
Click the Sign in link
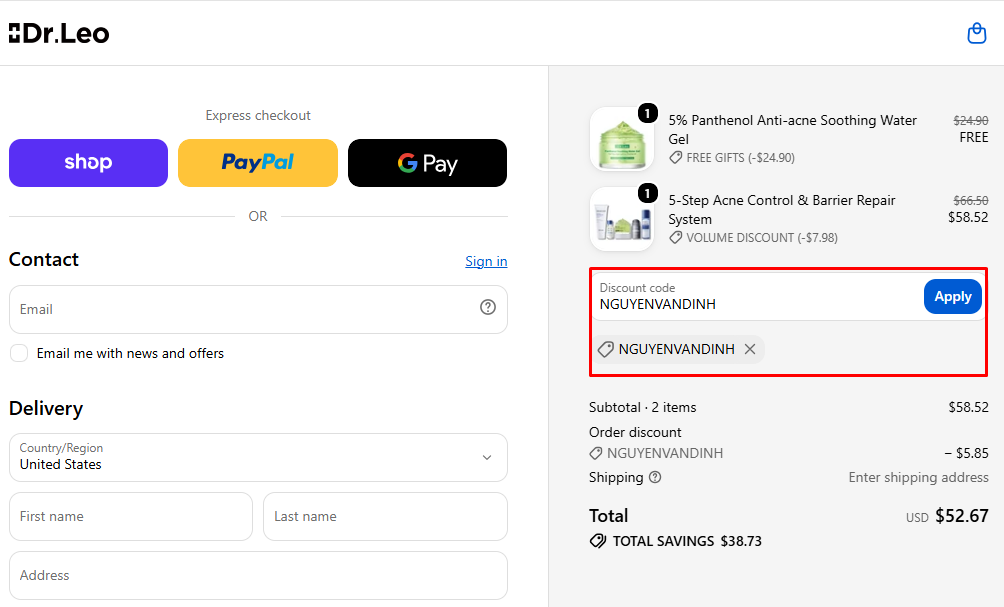click(486, 261)
